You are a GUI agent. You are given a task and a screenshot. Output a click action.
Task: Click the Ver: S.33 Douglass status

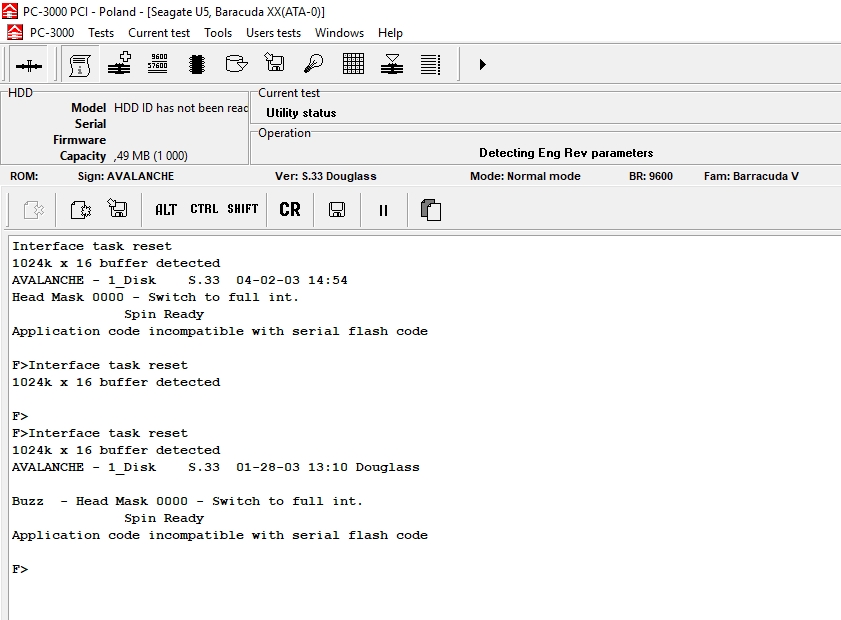point(326,176)
